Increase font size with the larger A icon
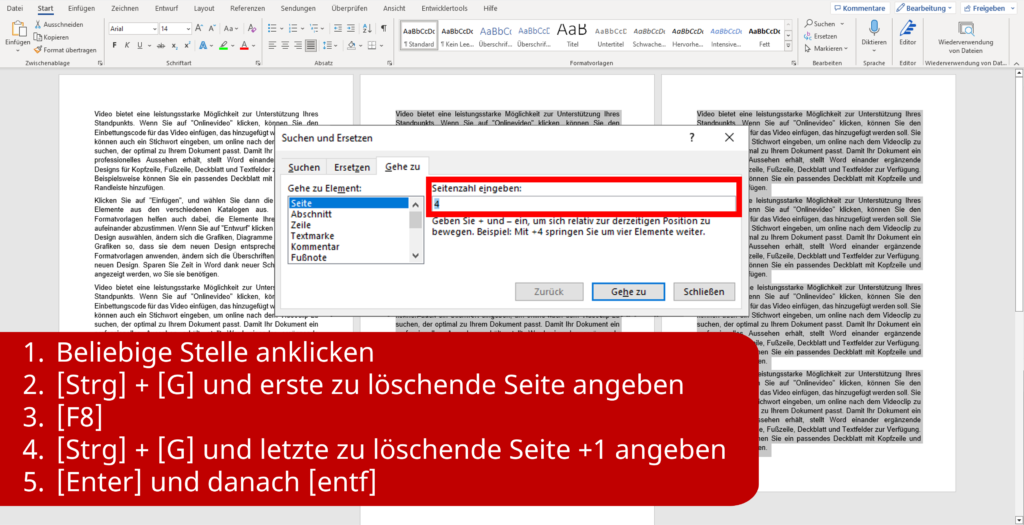The height and width of the screenshot is (525, 1024). point(198,29)
